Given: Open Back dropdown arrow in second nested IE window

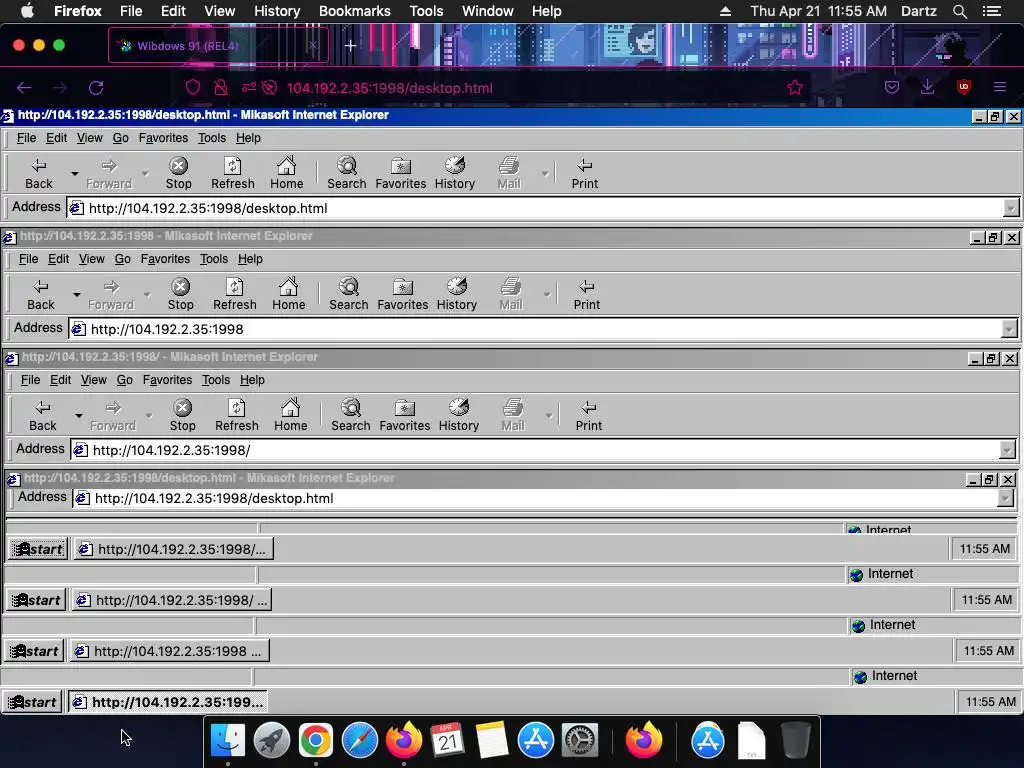Looking at the screenshot, I should tap(76, 295).
